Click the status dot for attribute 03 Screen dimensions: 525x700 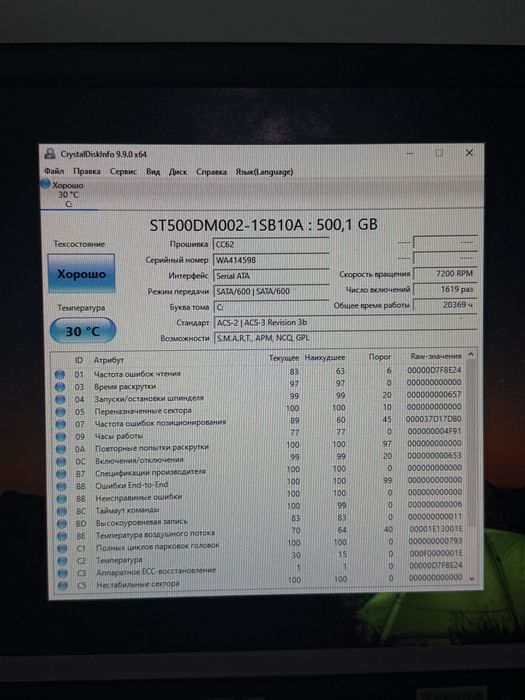[60, 387]
